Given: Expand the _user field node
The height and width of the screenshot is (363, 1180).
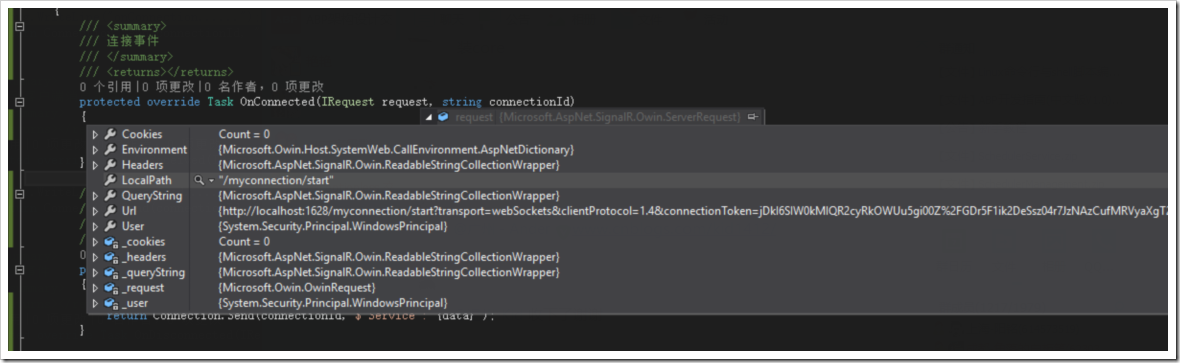Looking at the screenshot, I should coord(95,303).
